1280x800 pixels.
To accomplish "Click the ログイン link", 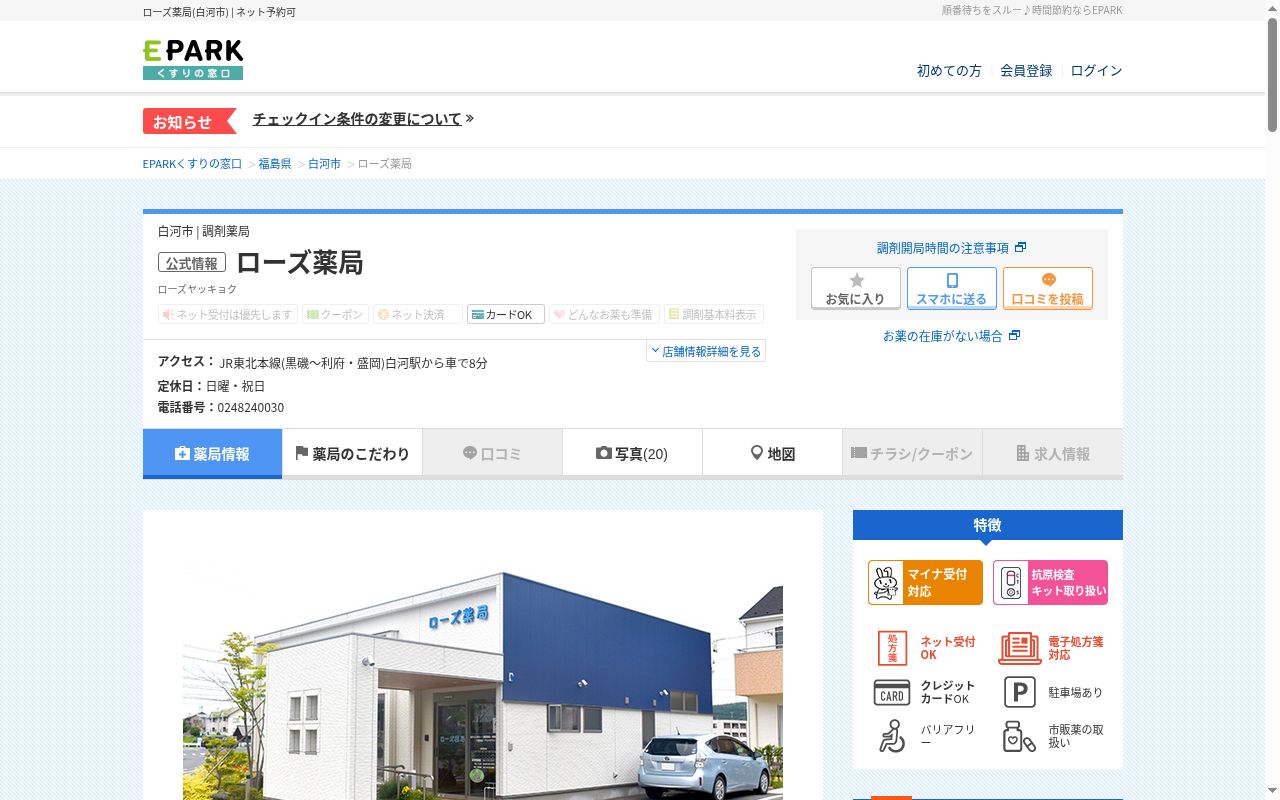I will 1096,71.
